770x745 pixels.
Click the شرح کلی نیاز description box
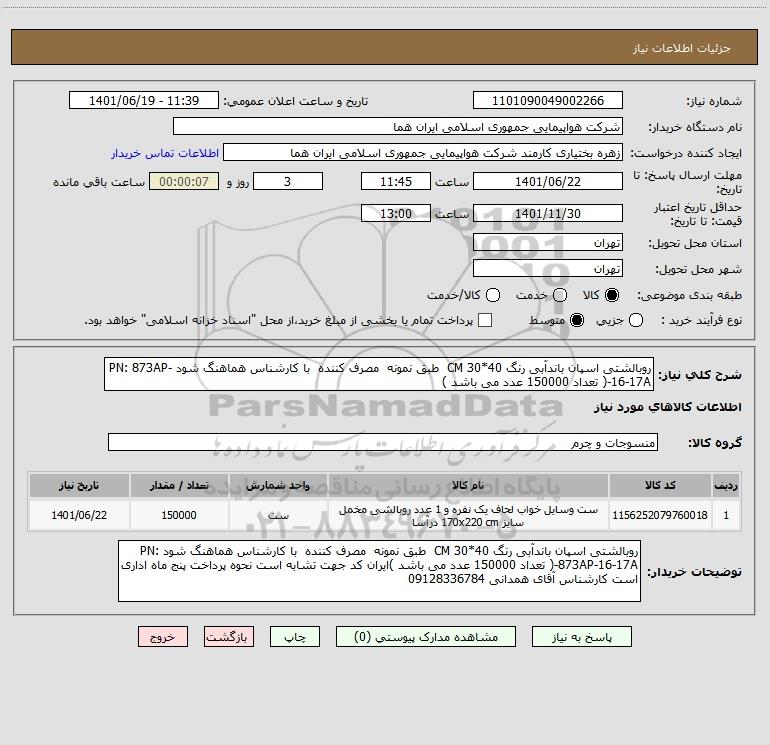(379, 374)
